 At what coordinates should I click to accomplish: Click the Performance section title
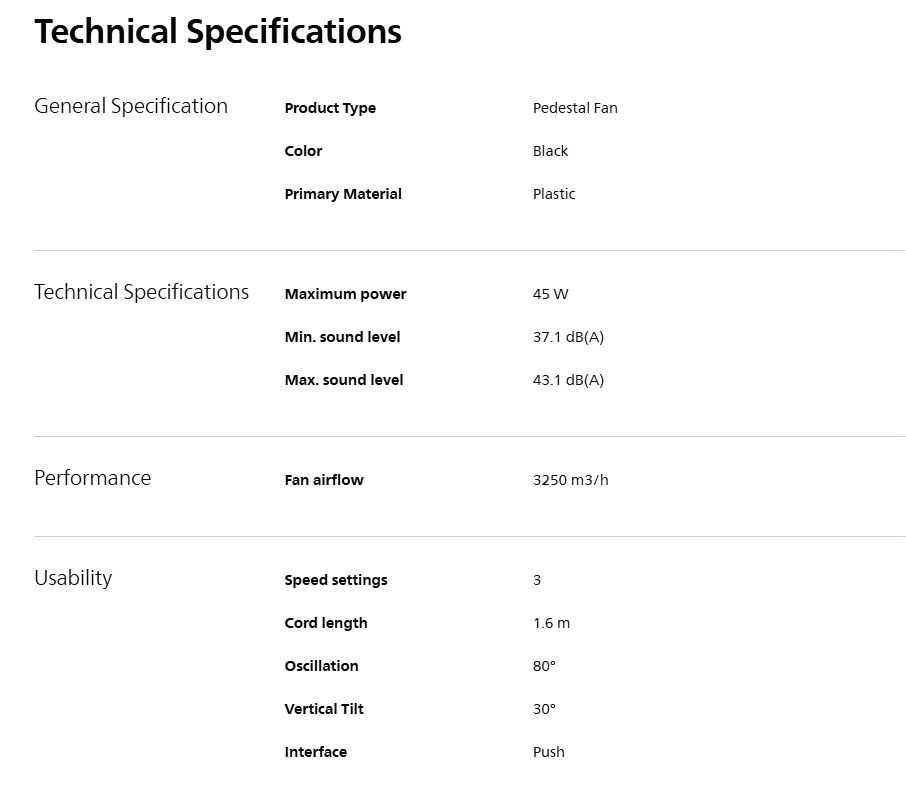click(x=92, y=478)
